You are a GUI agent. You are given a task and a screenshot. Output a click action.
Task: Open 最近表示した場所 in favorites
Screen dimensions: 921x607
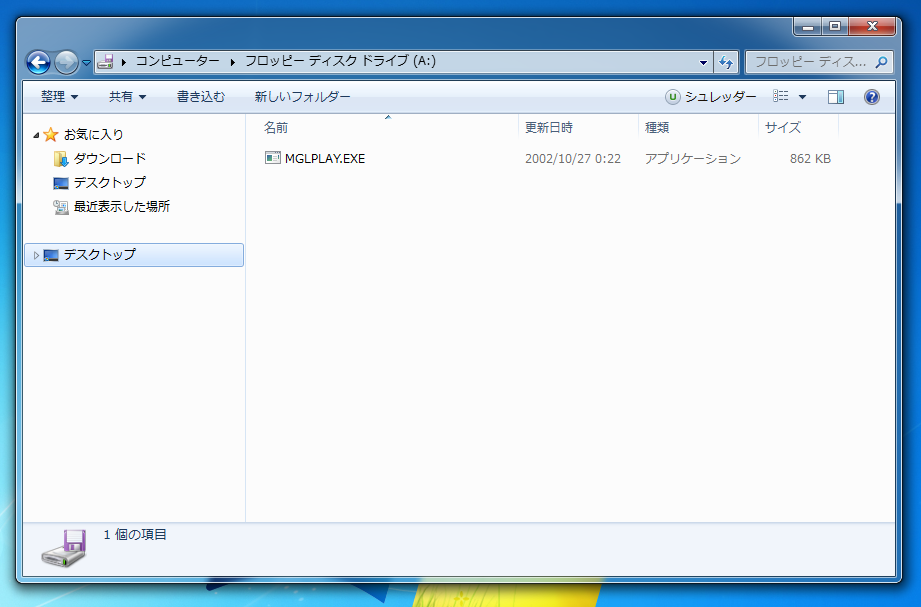122,207
